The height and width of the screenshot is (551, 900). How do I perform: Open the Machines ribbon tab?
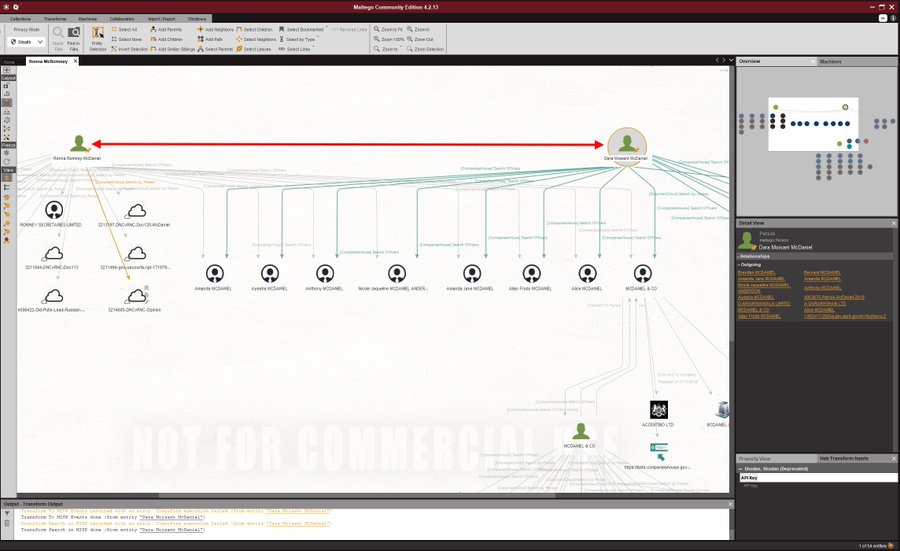[x=87, y=19]
